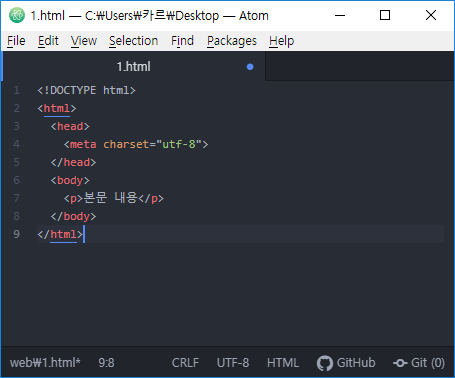Click the </body> closing tag
This screenshot has width=455, height=378.
click(x=73, y=216)
